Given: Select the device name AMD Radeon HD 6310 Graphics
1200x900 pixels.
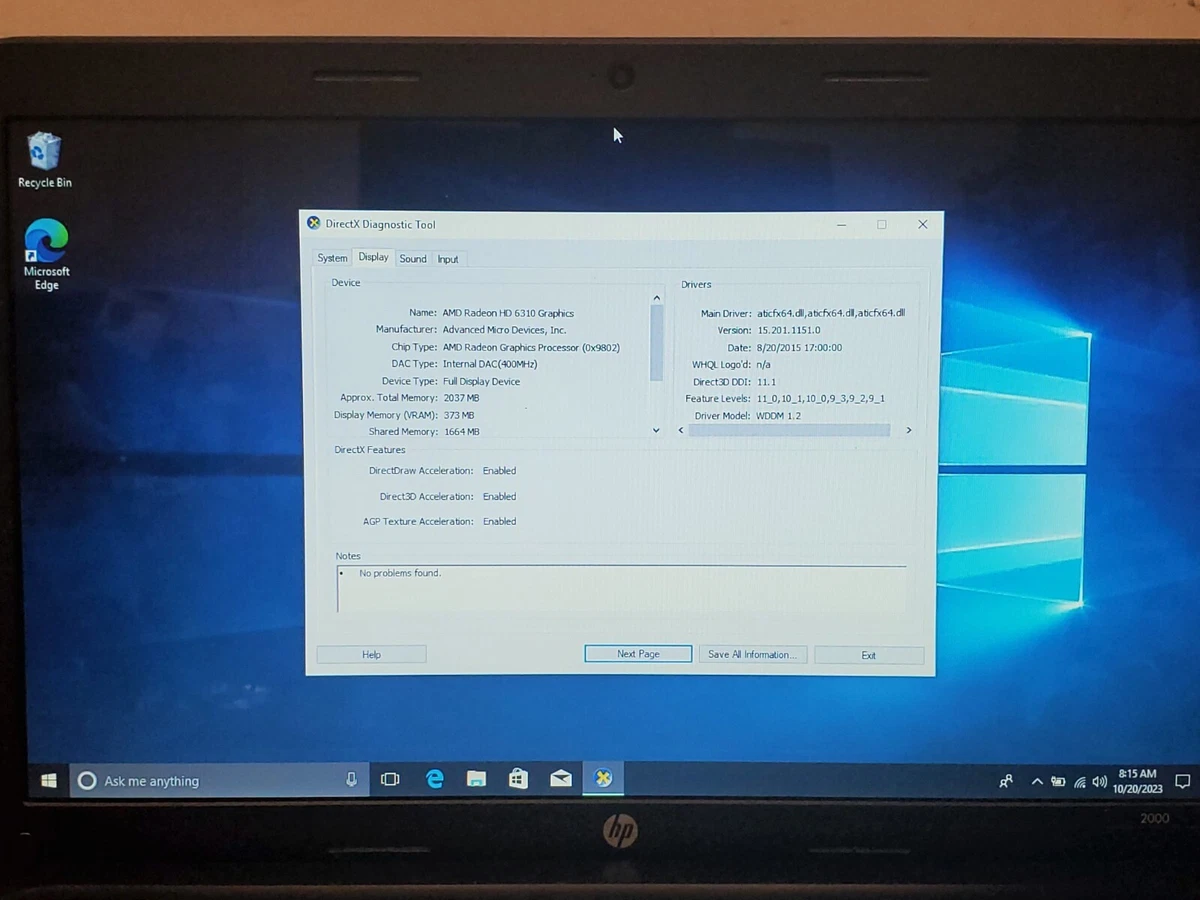Looking at the screenshot, I should pyautogui.click(x=508, y=313).
